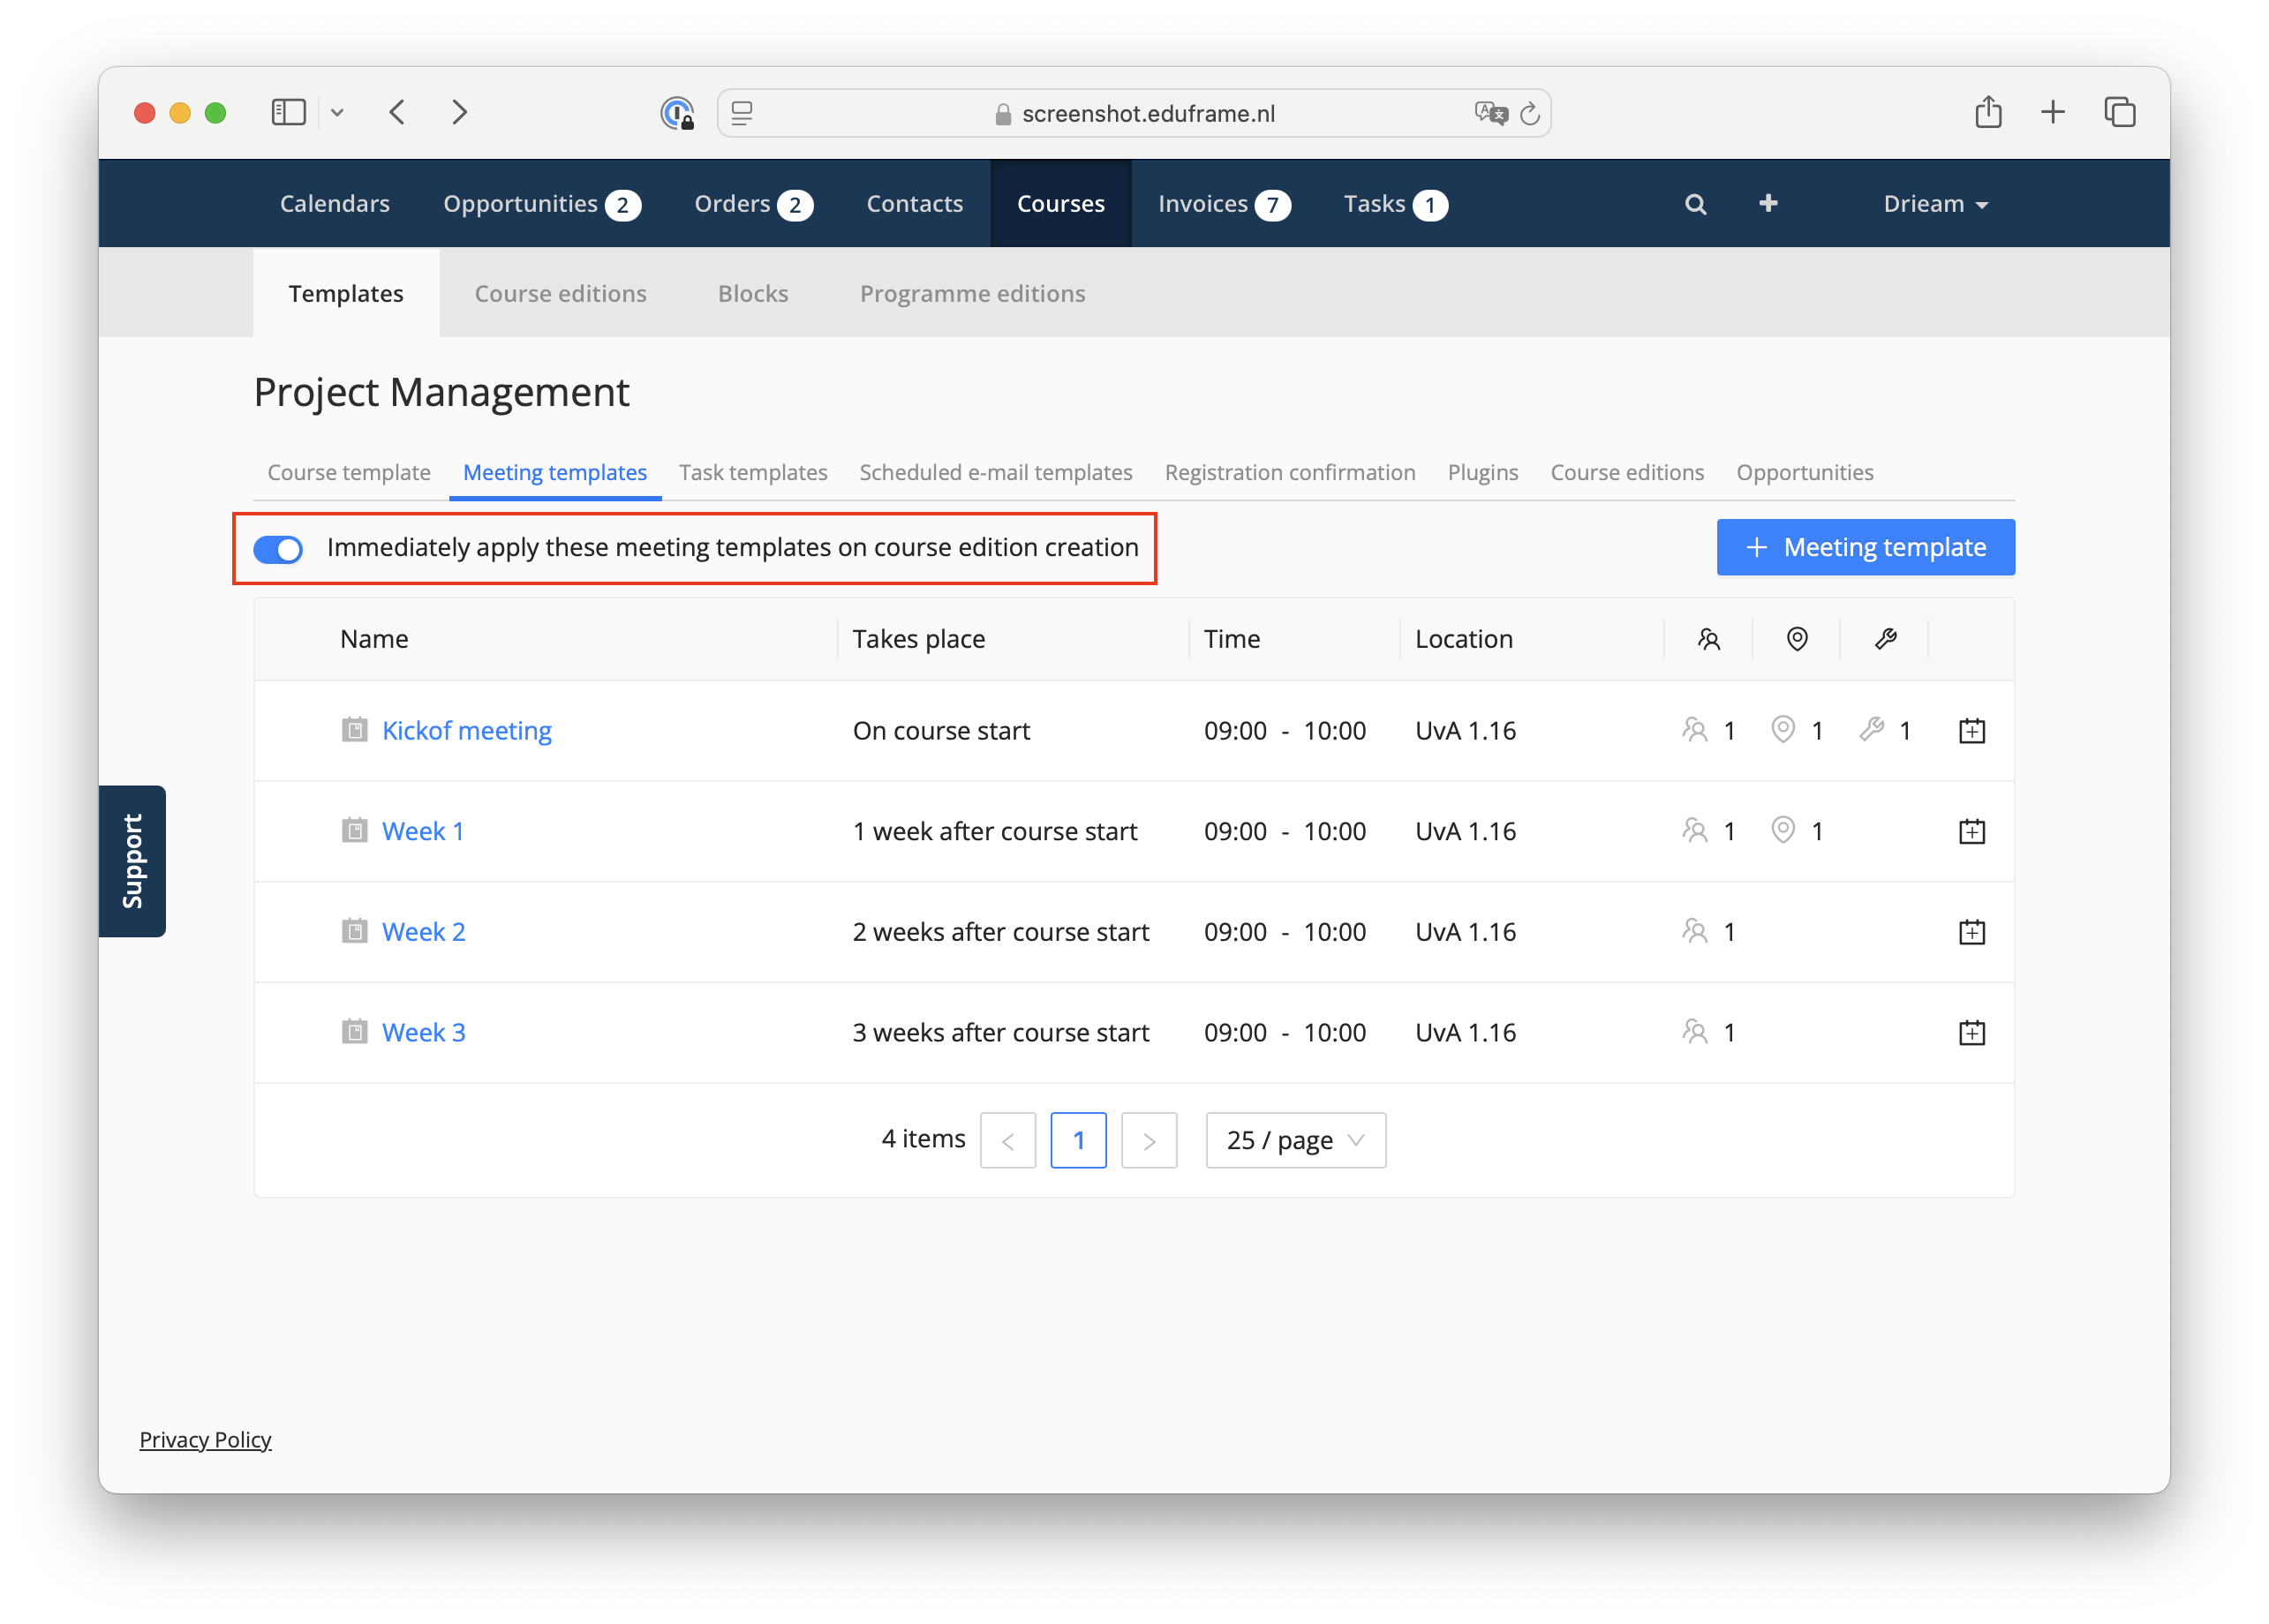Click location pin icon in Week 1 row
The height and width of the screenshot is (1624, 2269).
tap(1783, 830)
